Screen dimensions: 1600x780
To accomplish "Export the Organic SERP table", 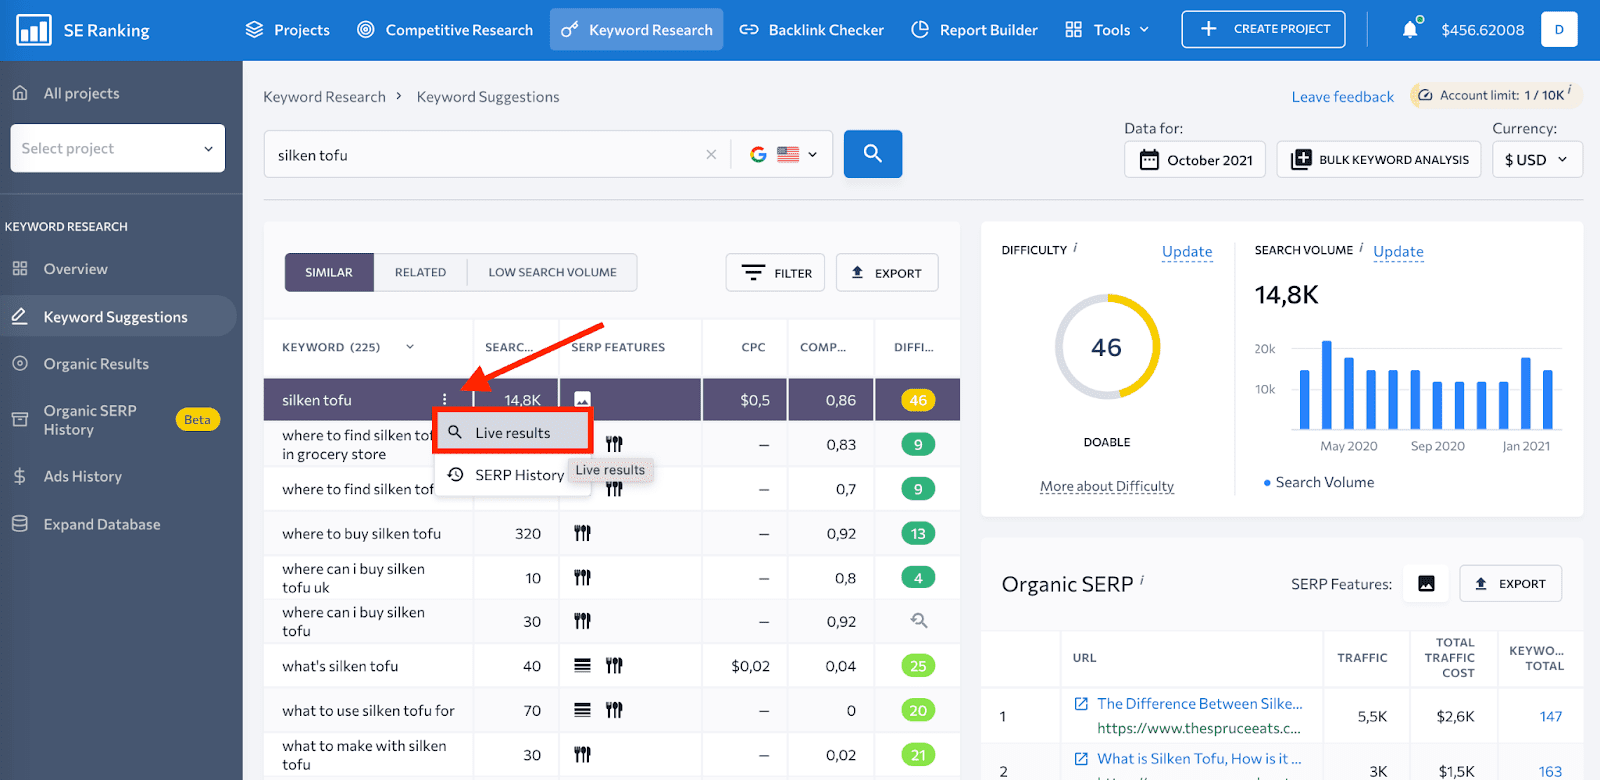I will tap(1510, 584).
